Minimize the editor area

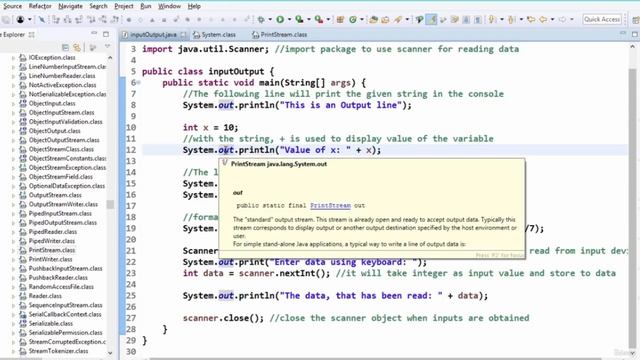tap(623, 33)
